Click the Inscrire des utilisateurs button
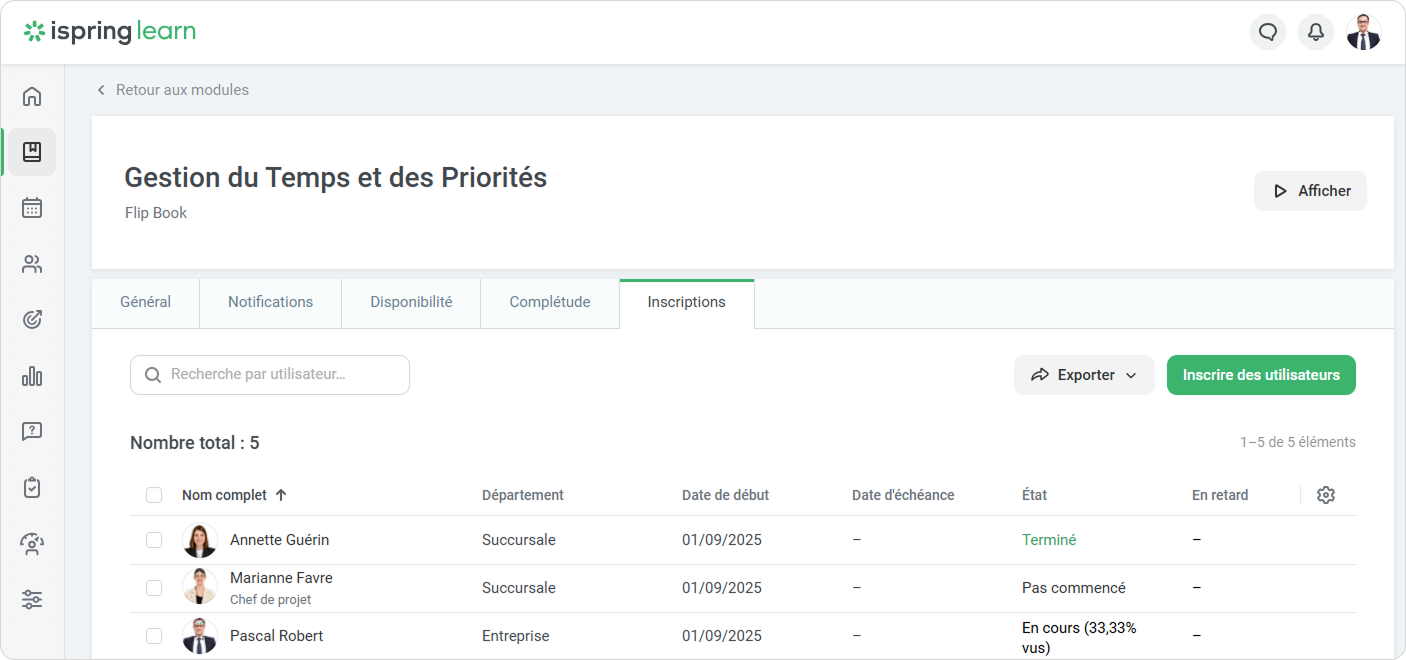Image resolution: width=1406 pixels, height=660 pixels. [x=1261, y=375]
